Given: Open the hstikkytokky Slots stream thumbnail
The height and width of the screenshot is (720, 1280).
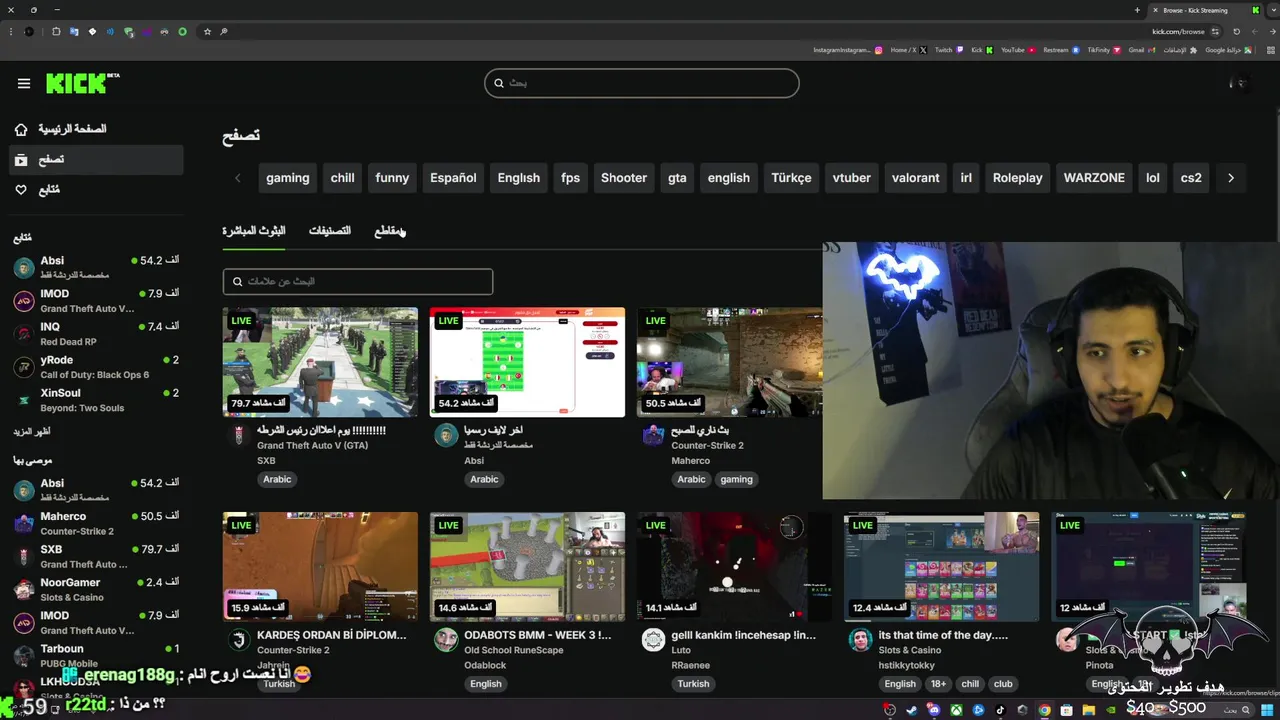Looking at the screenshot, I should pos(941,567).
